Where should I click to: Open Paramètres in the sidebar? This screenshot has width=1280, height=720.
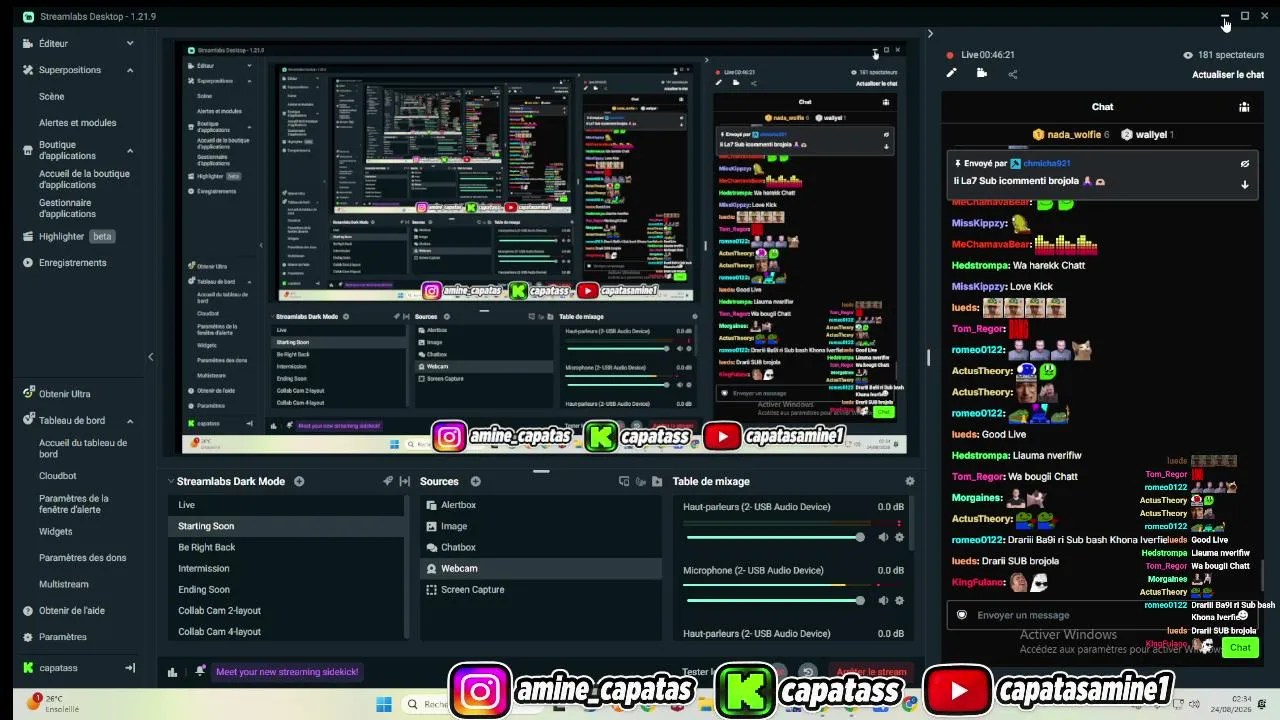click(62, 637)
